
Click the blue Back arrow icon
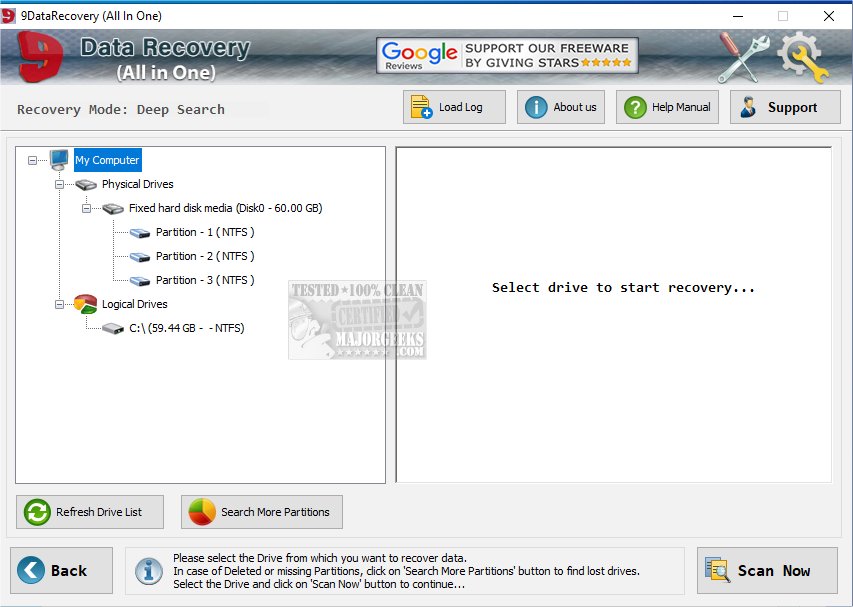pyautogui.click(x=31, y=570)
